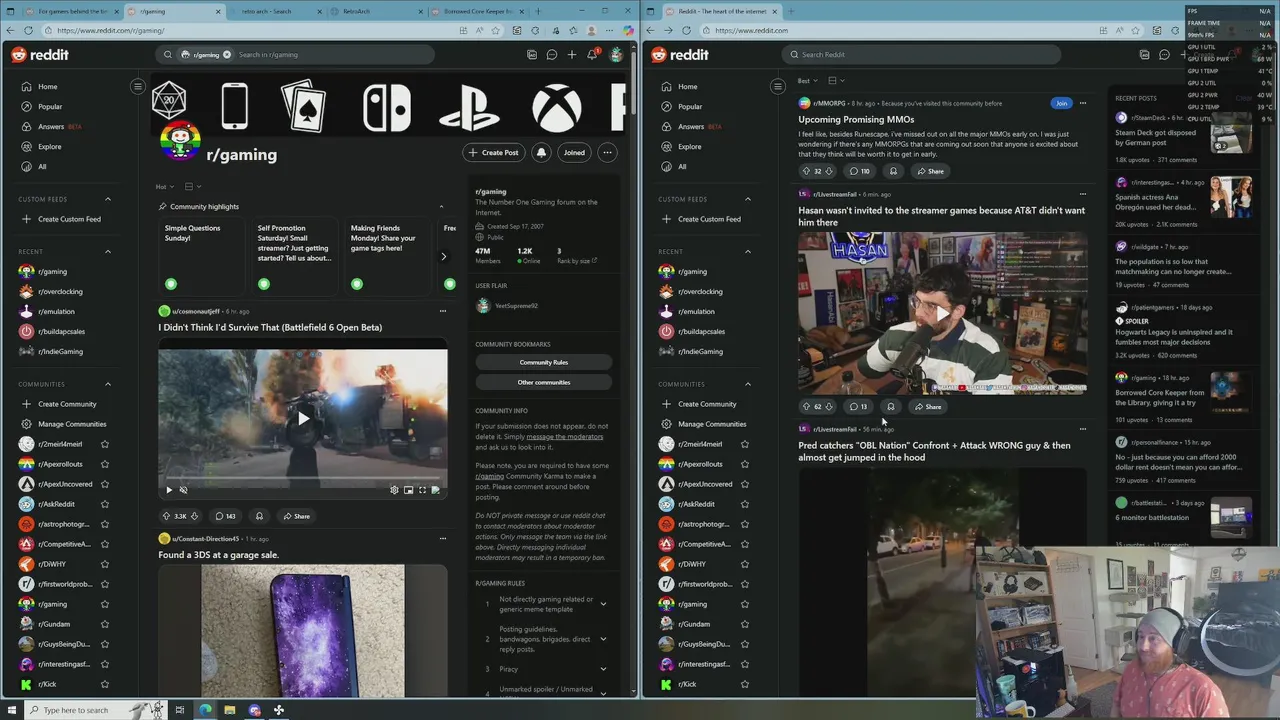
Task: Open user avatar menu in r/gaming window
Action: [x=616, y=55]
